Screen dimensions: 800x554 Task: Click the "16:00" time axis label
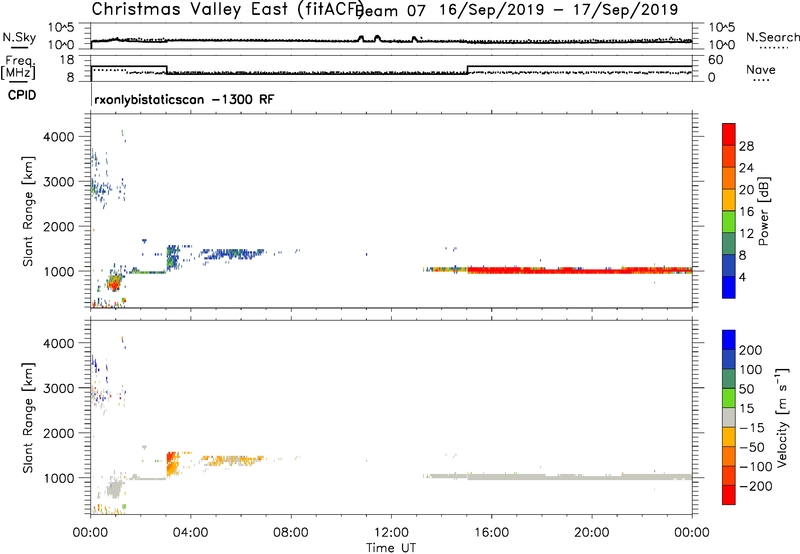[x=491, y=533]
